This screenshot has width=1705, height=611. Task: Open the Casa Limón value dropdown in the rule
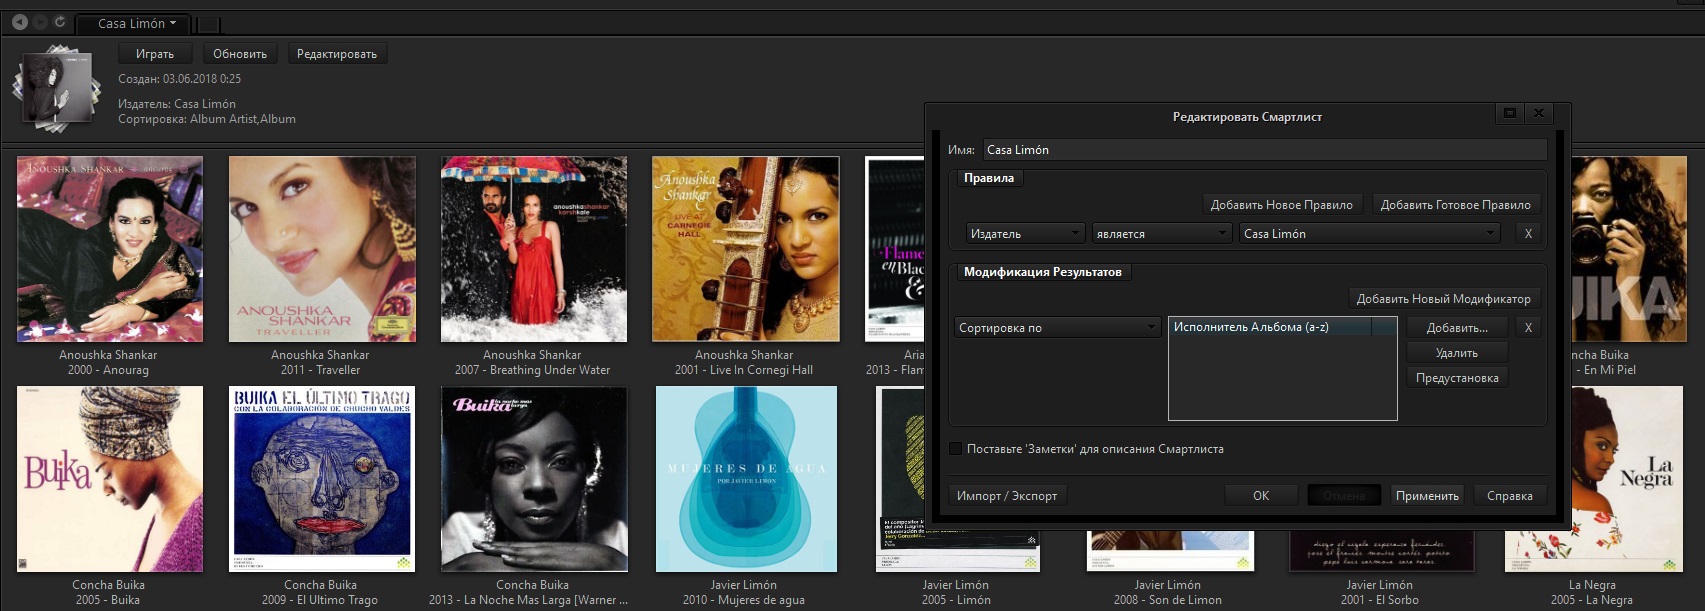(x=1370, y=234)
